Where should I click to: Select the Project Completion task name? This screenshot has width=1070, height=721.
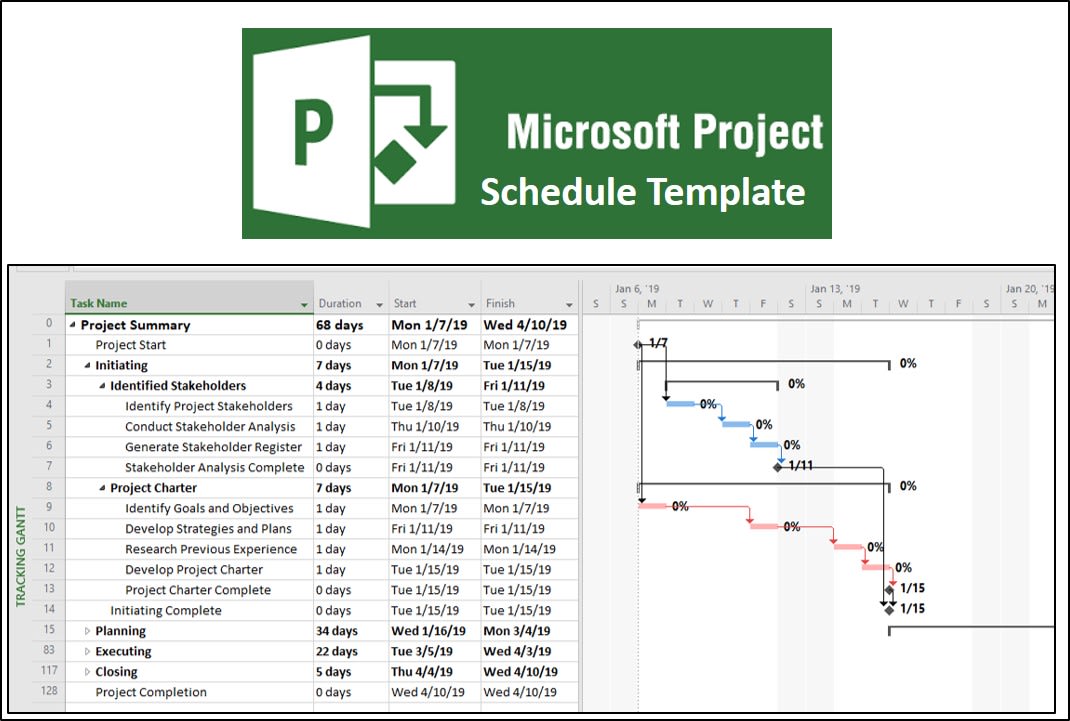(x=151, y=692)
